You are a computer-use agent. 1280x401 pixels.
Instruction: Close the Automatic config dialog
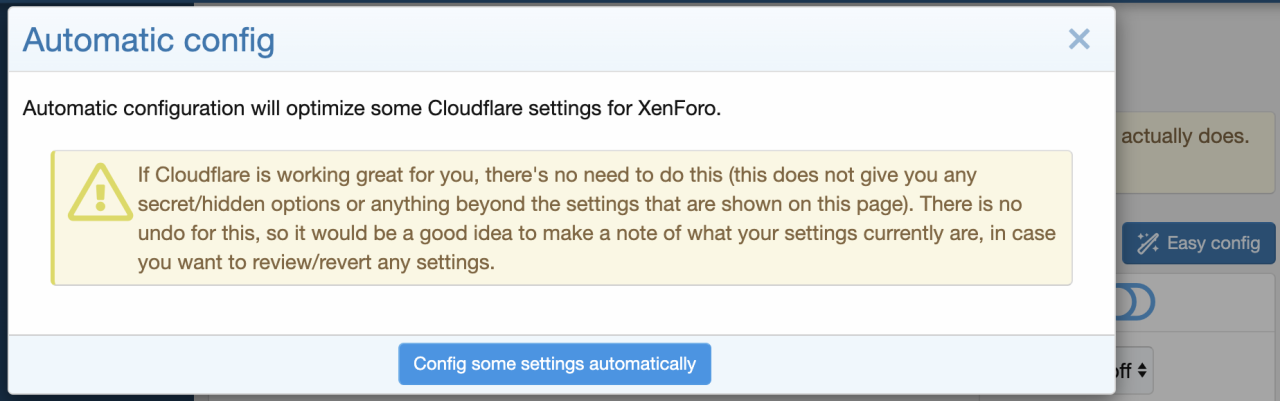point(1078,39)
